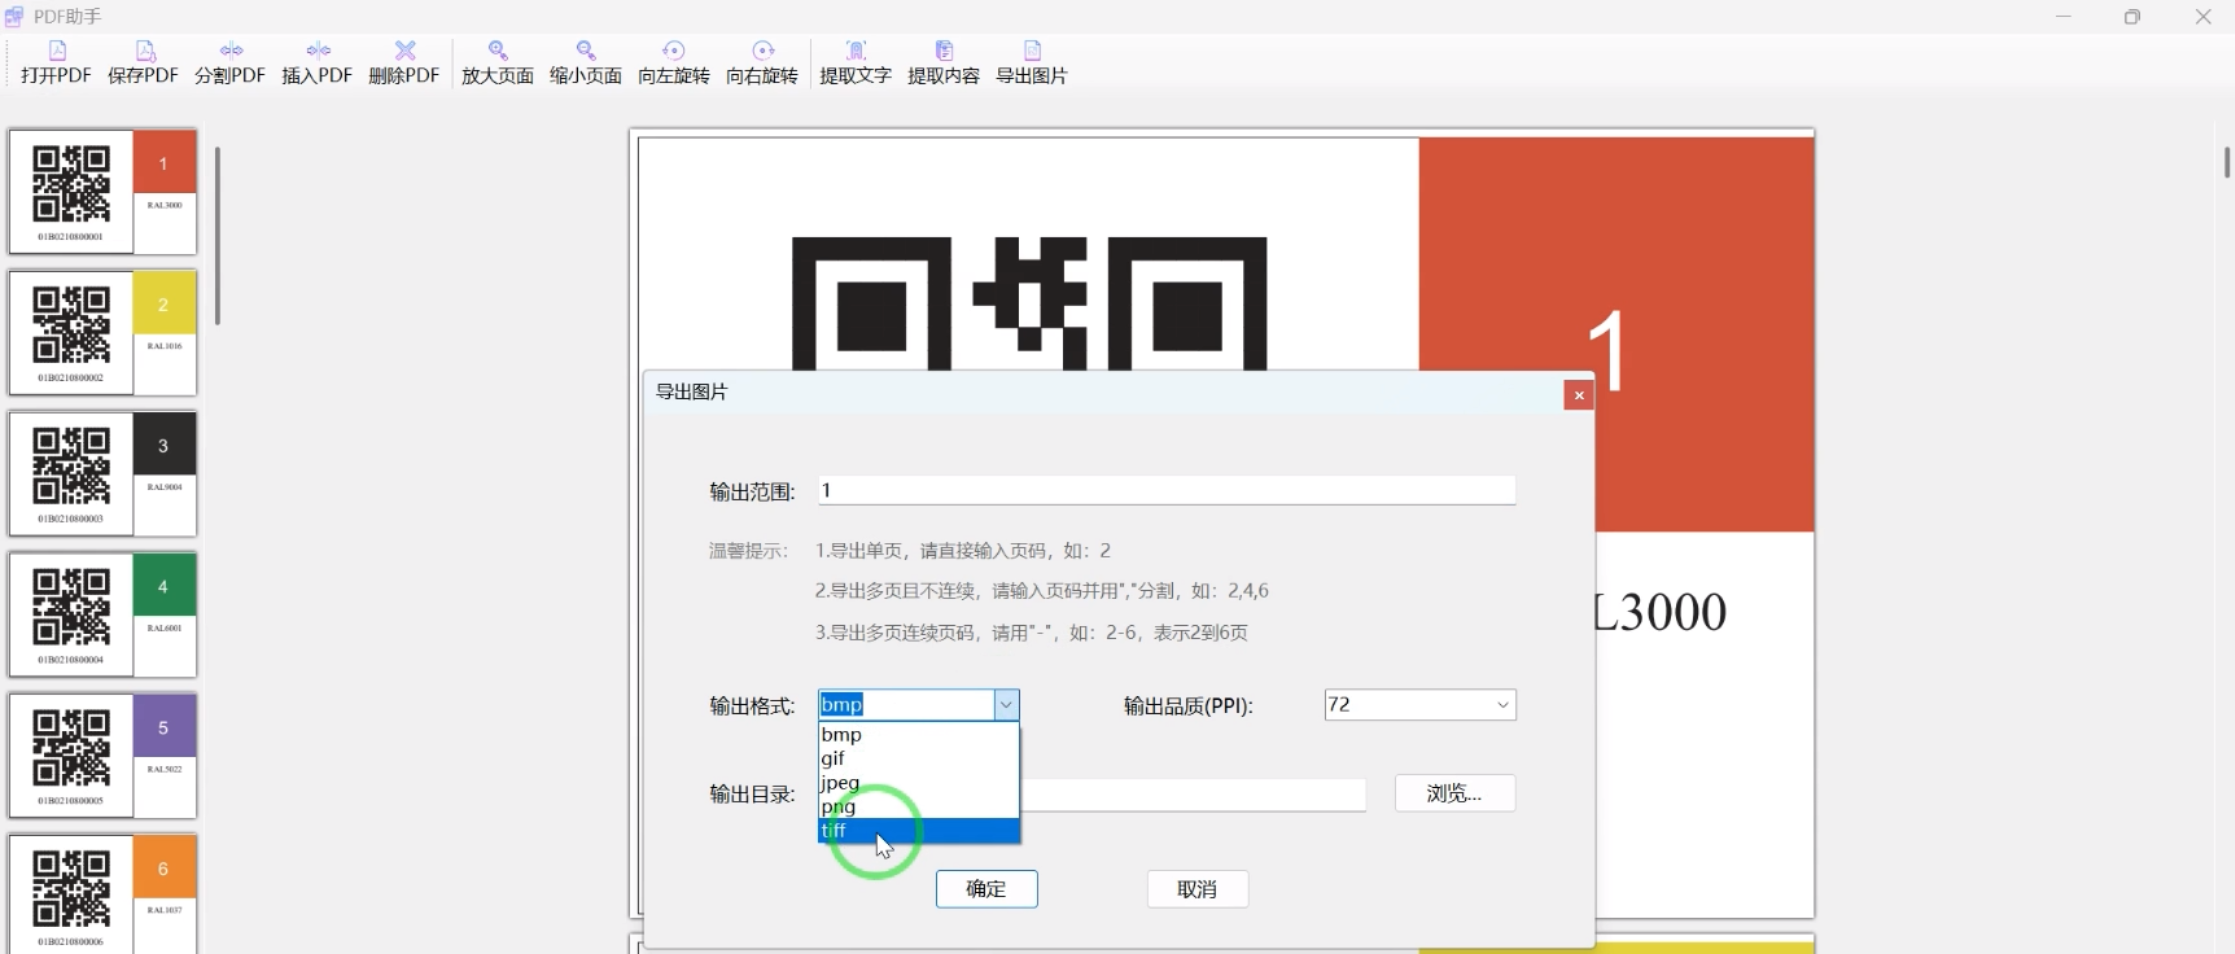Click the 确定 confirm button
2235x954 pixels.
click(986, 889)
